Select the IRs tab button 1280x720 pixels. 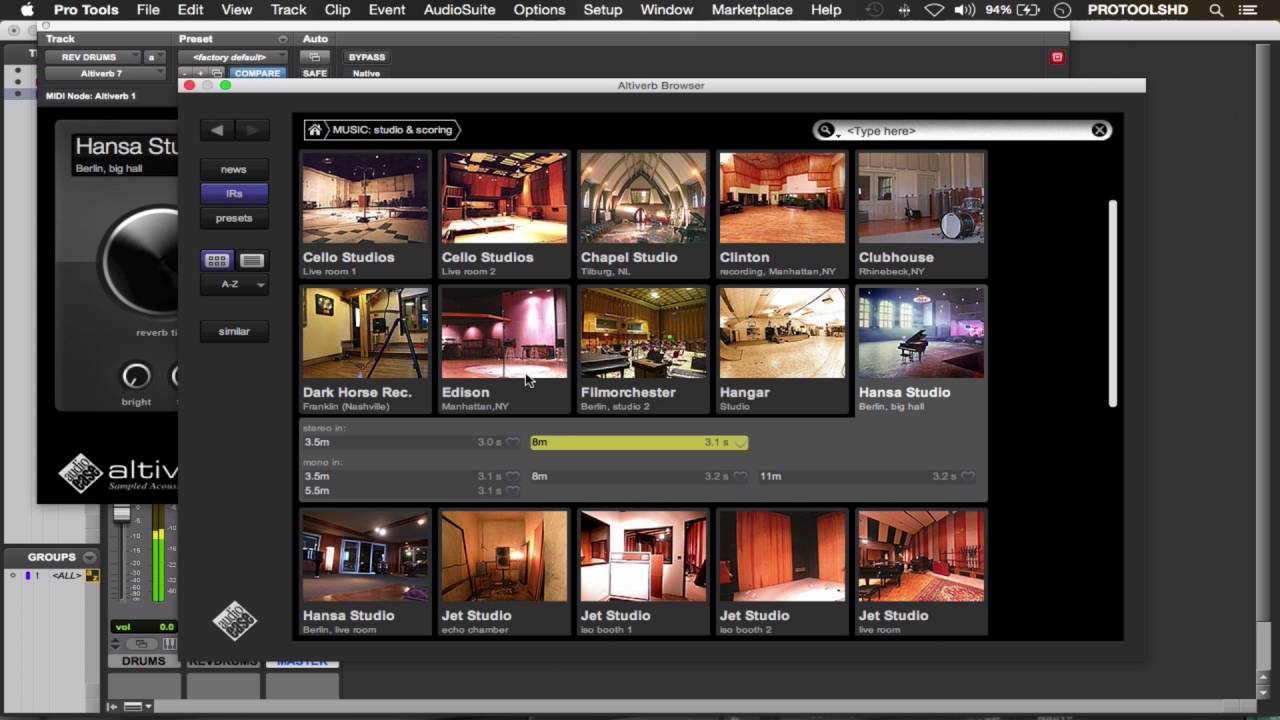[234, 193]
